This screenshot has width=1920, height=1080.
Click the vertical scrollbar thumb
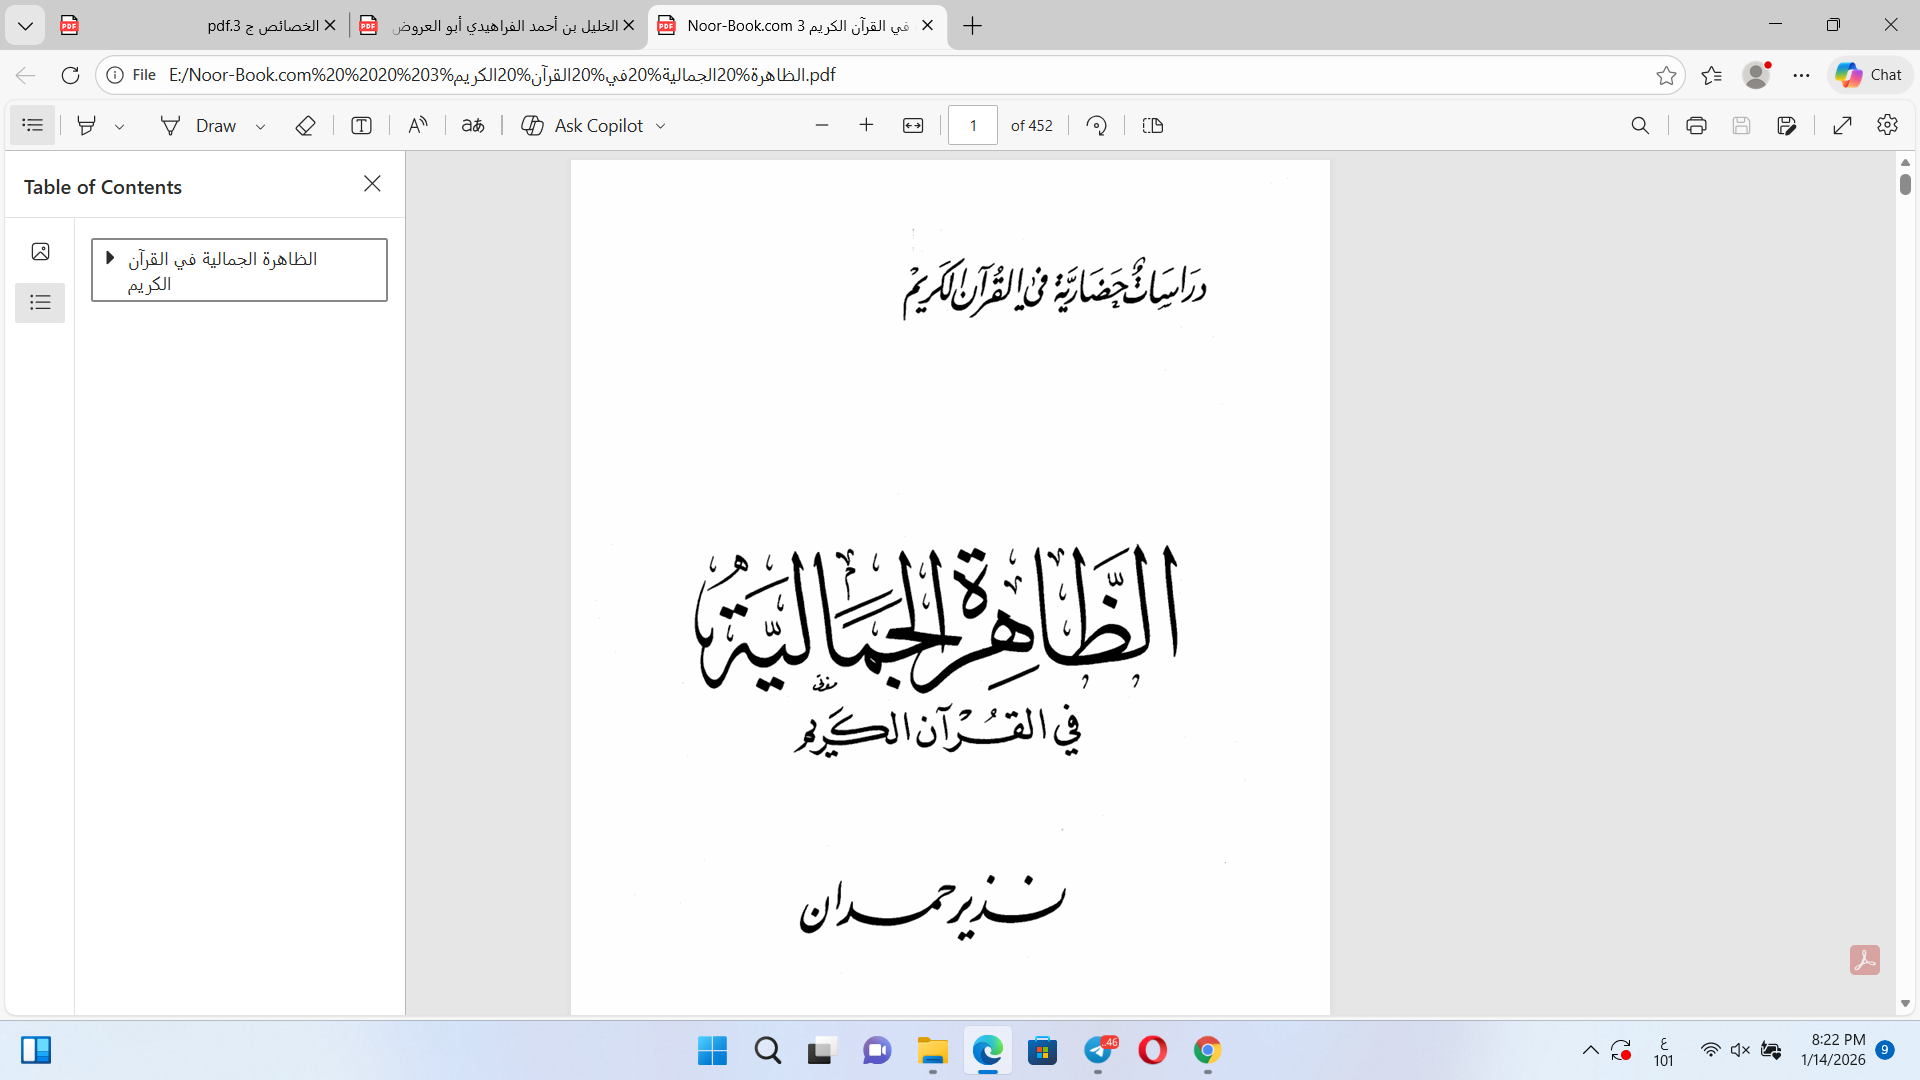(x=1905, y=185)
